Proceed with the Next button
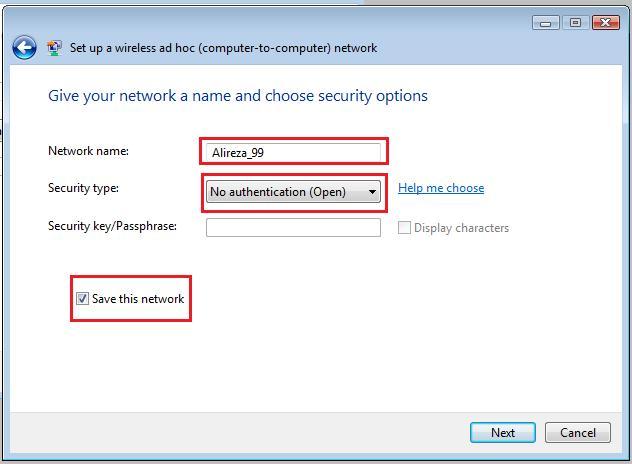Screen dimensions: 632x464 click(503, 433)
